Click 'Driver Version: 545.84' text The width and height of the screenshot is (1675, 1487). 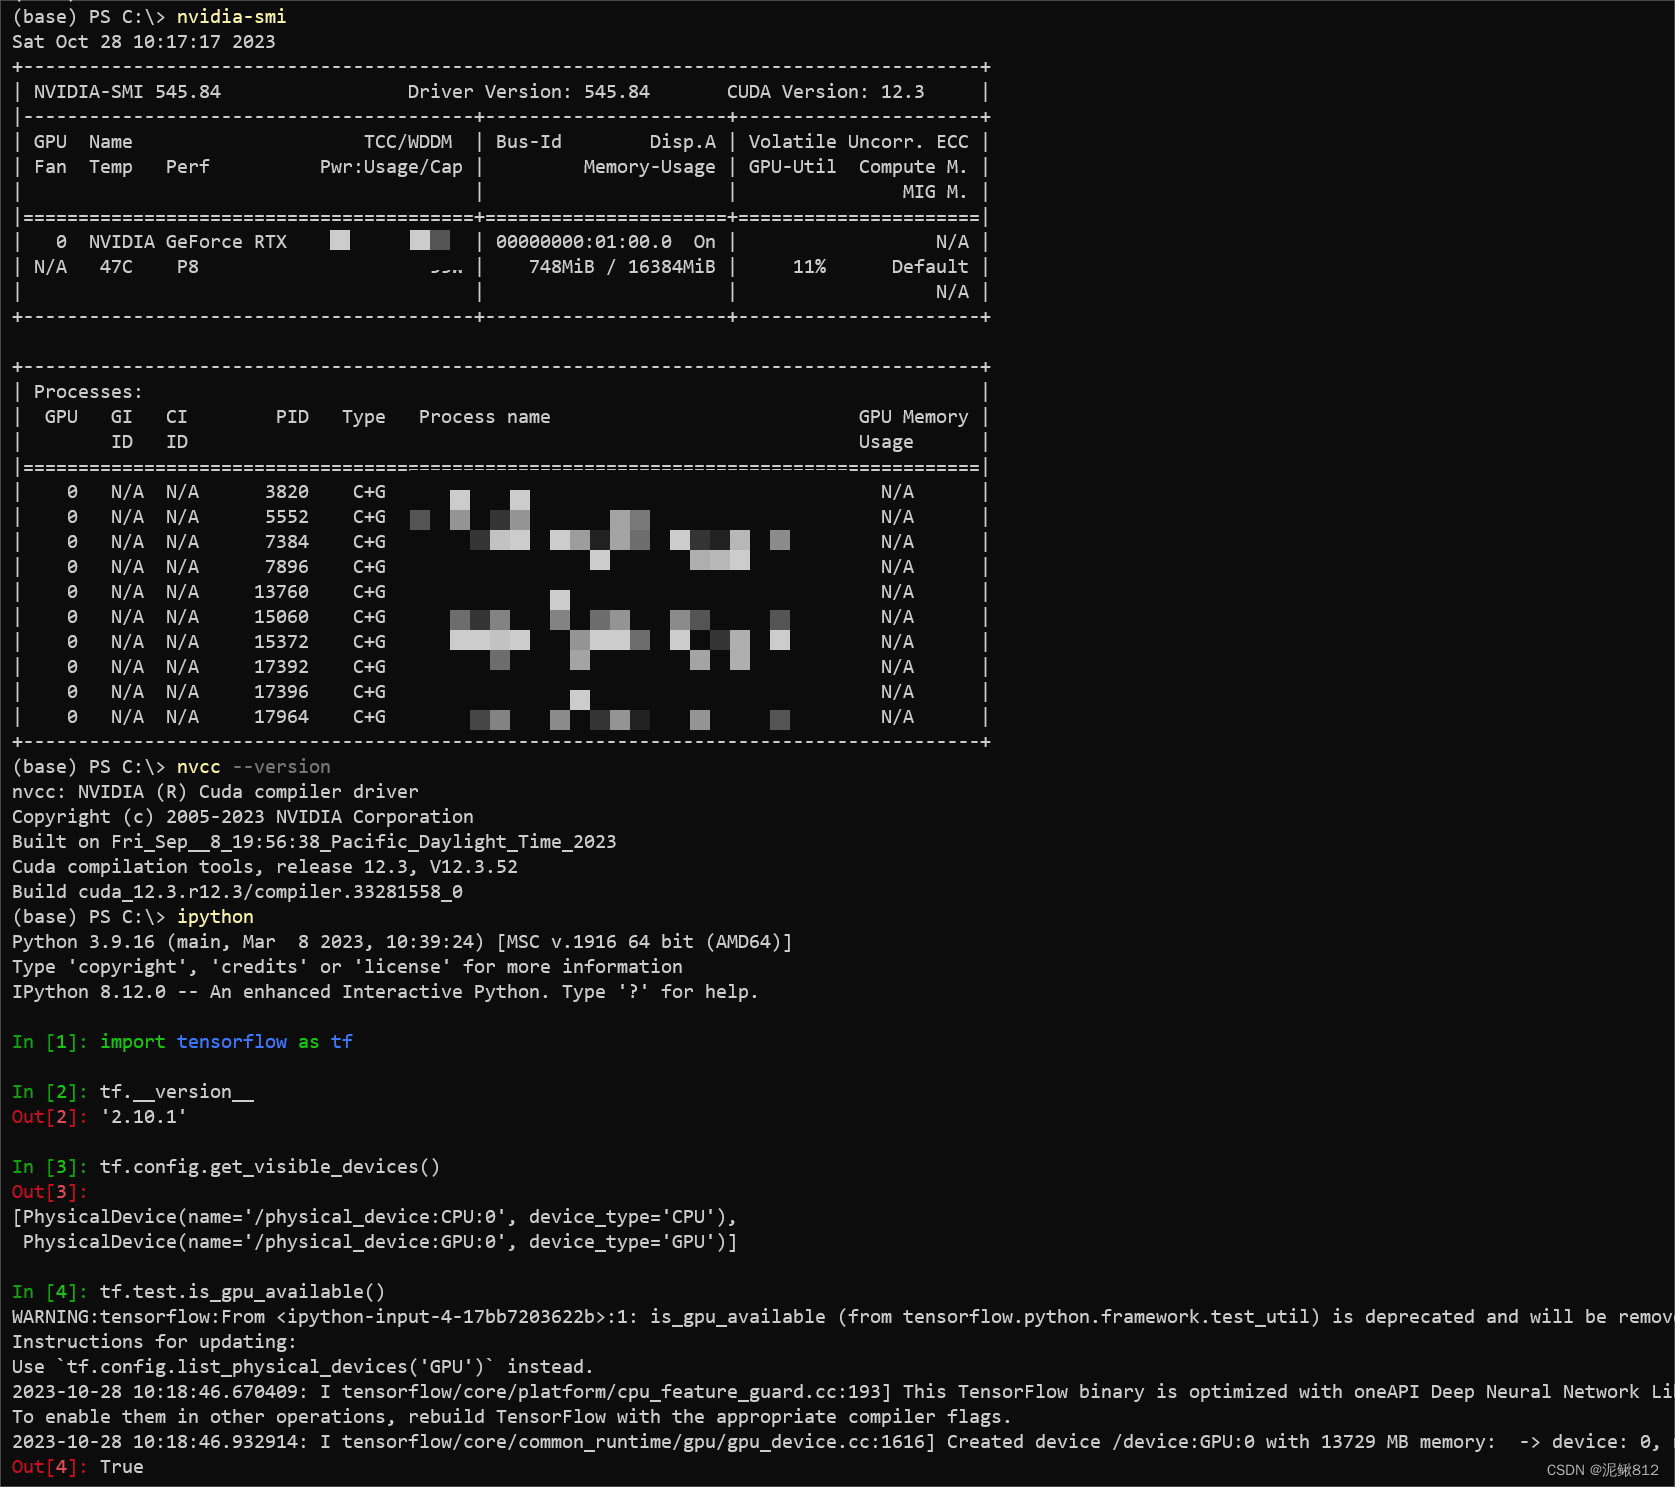click(x=528, y=92)
